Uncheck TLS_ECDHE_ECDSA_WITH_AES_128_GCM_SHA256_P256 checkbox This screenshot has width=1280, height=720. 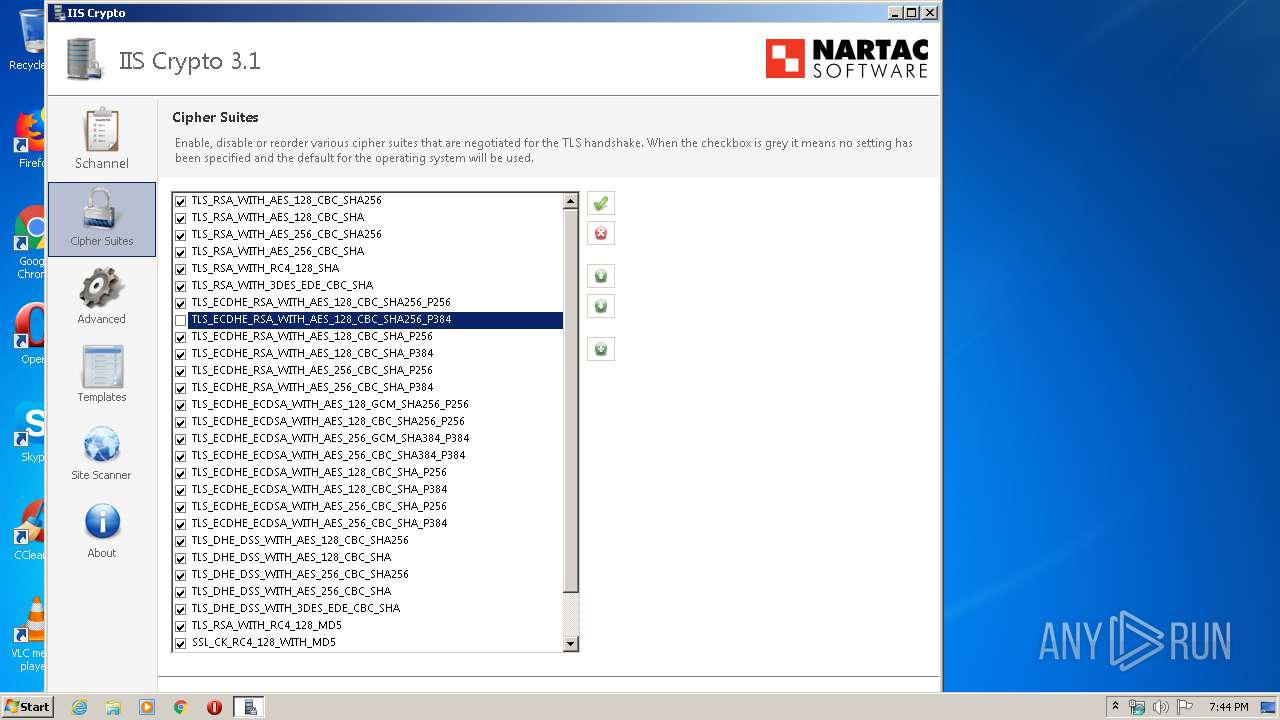point(181,405)
